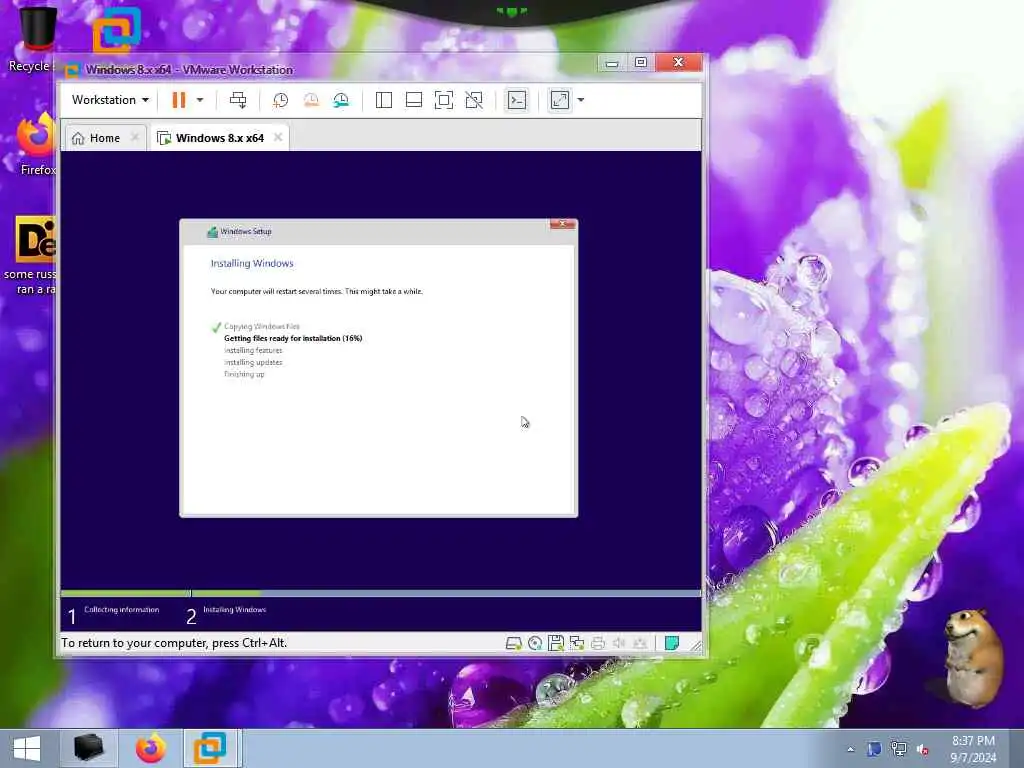Click the muted volume tray icon
1024x768 pixels.
(x=923, y=749)
